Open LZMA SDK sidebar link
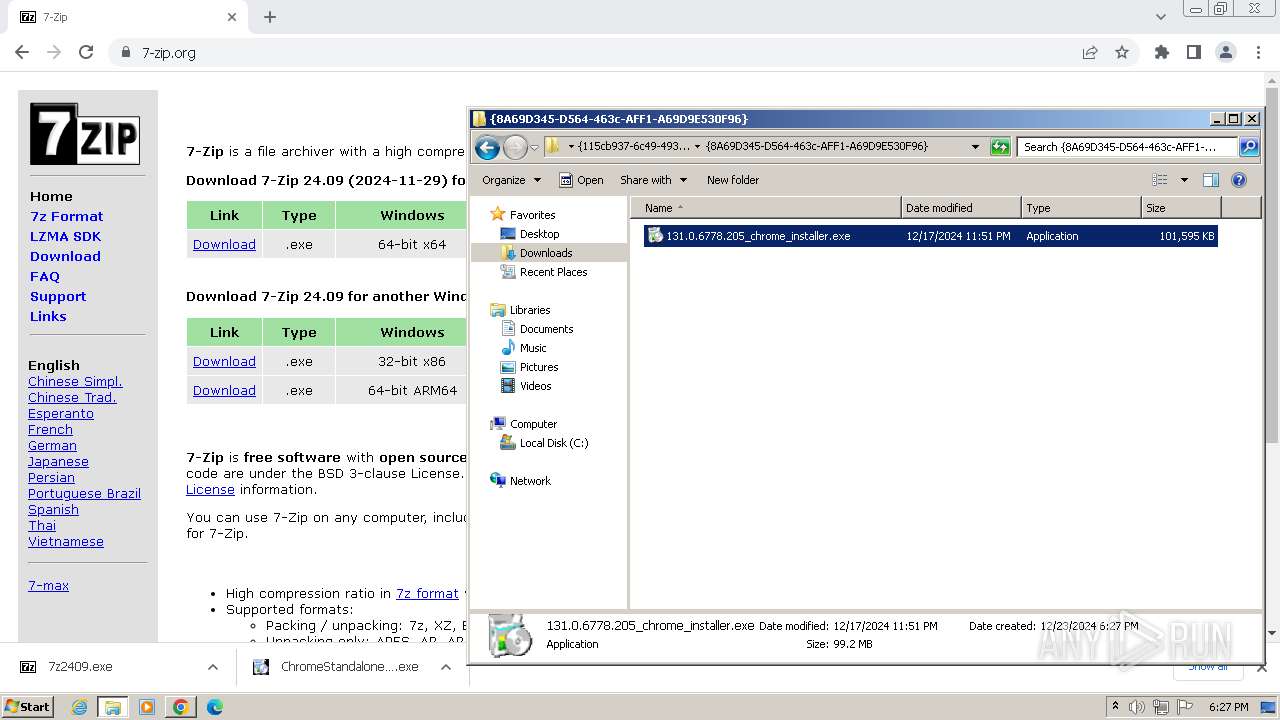Screen dimensions: 1280x720 (65, 236)
